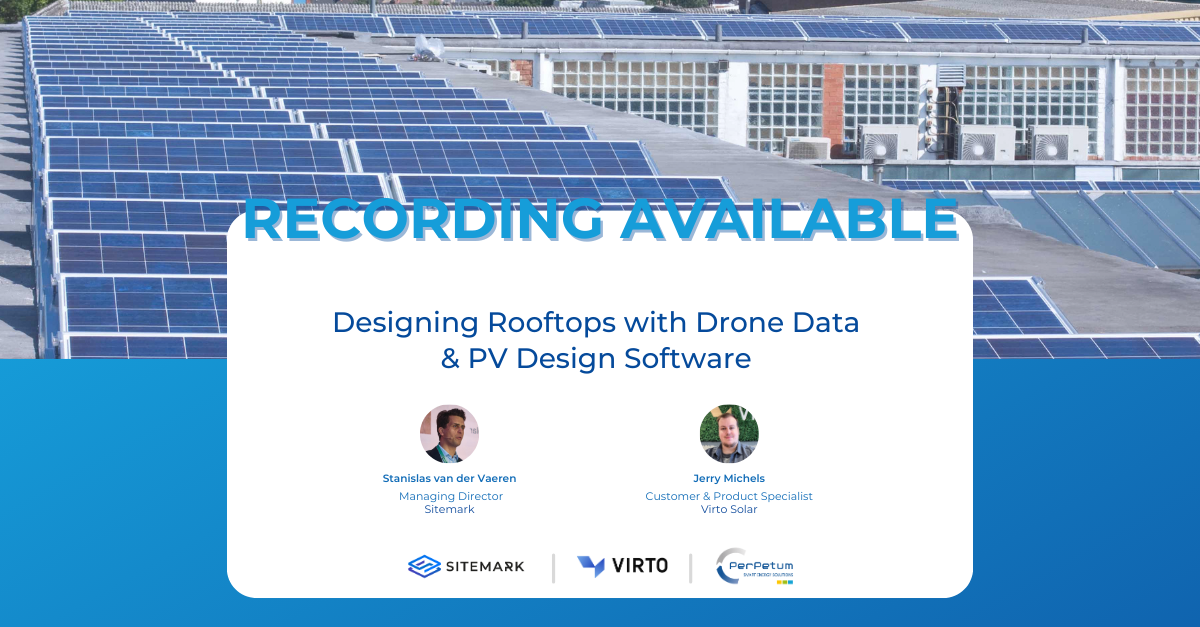1200x627 pixels.
Task: Select Stanislas van der Vaeren's portrait photo
Action: coord(449,434)
